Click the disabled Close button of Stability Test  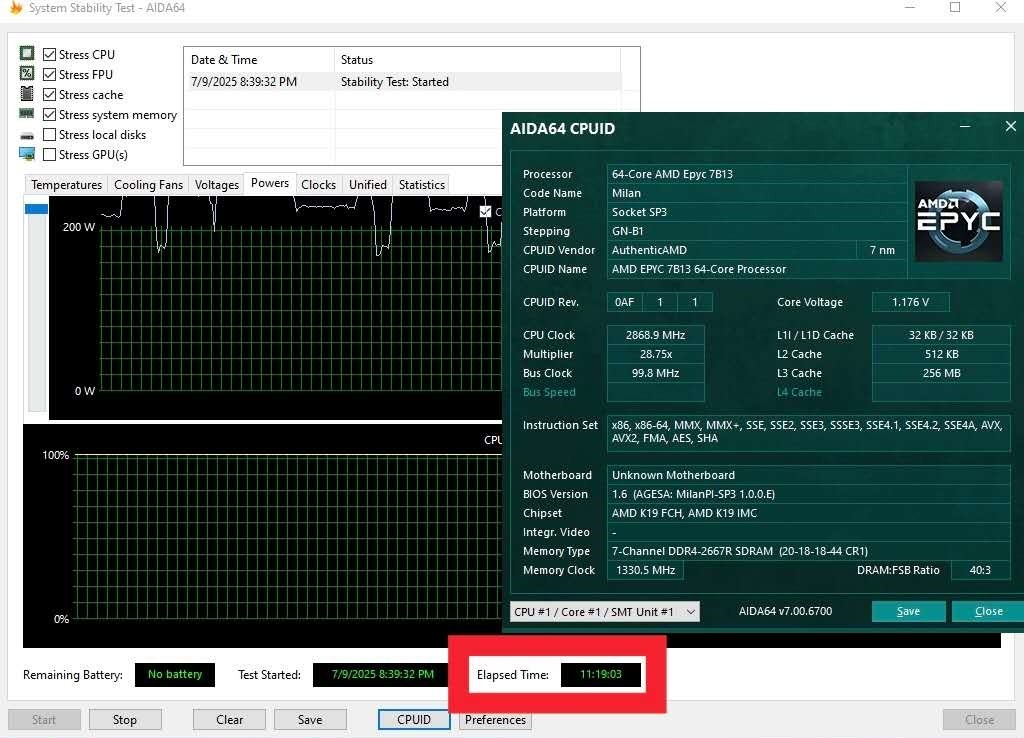pos(979,720)
